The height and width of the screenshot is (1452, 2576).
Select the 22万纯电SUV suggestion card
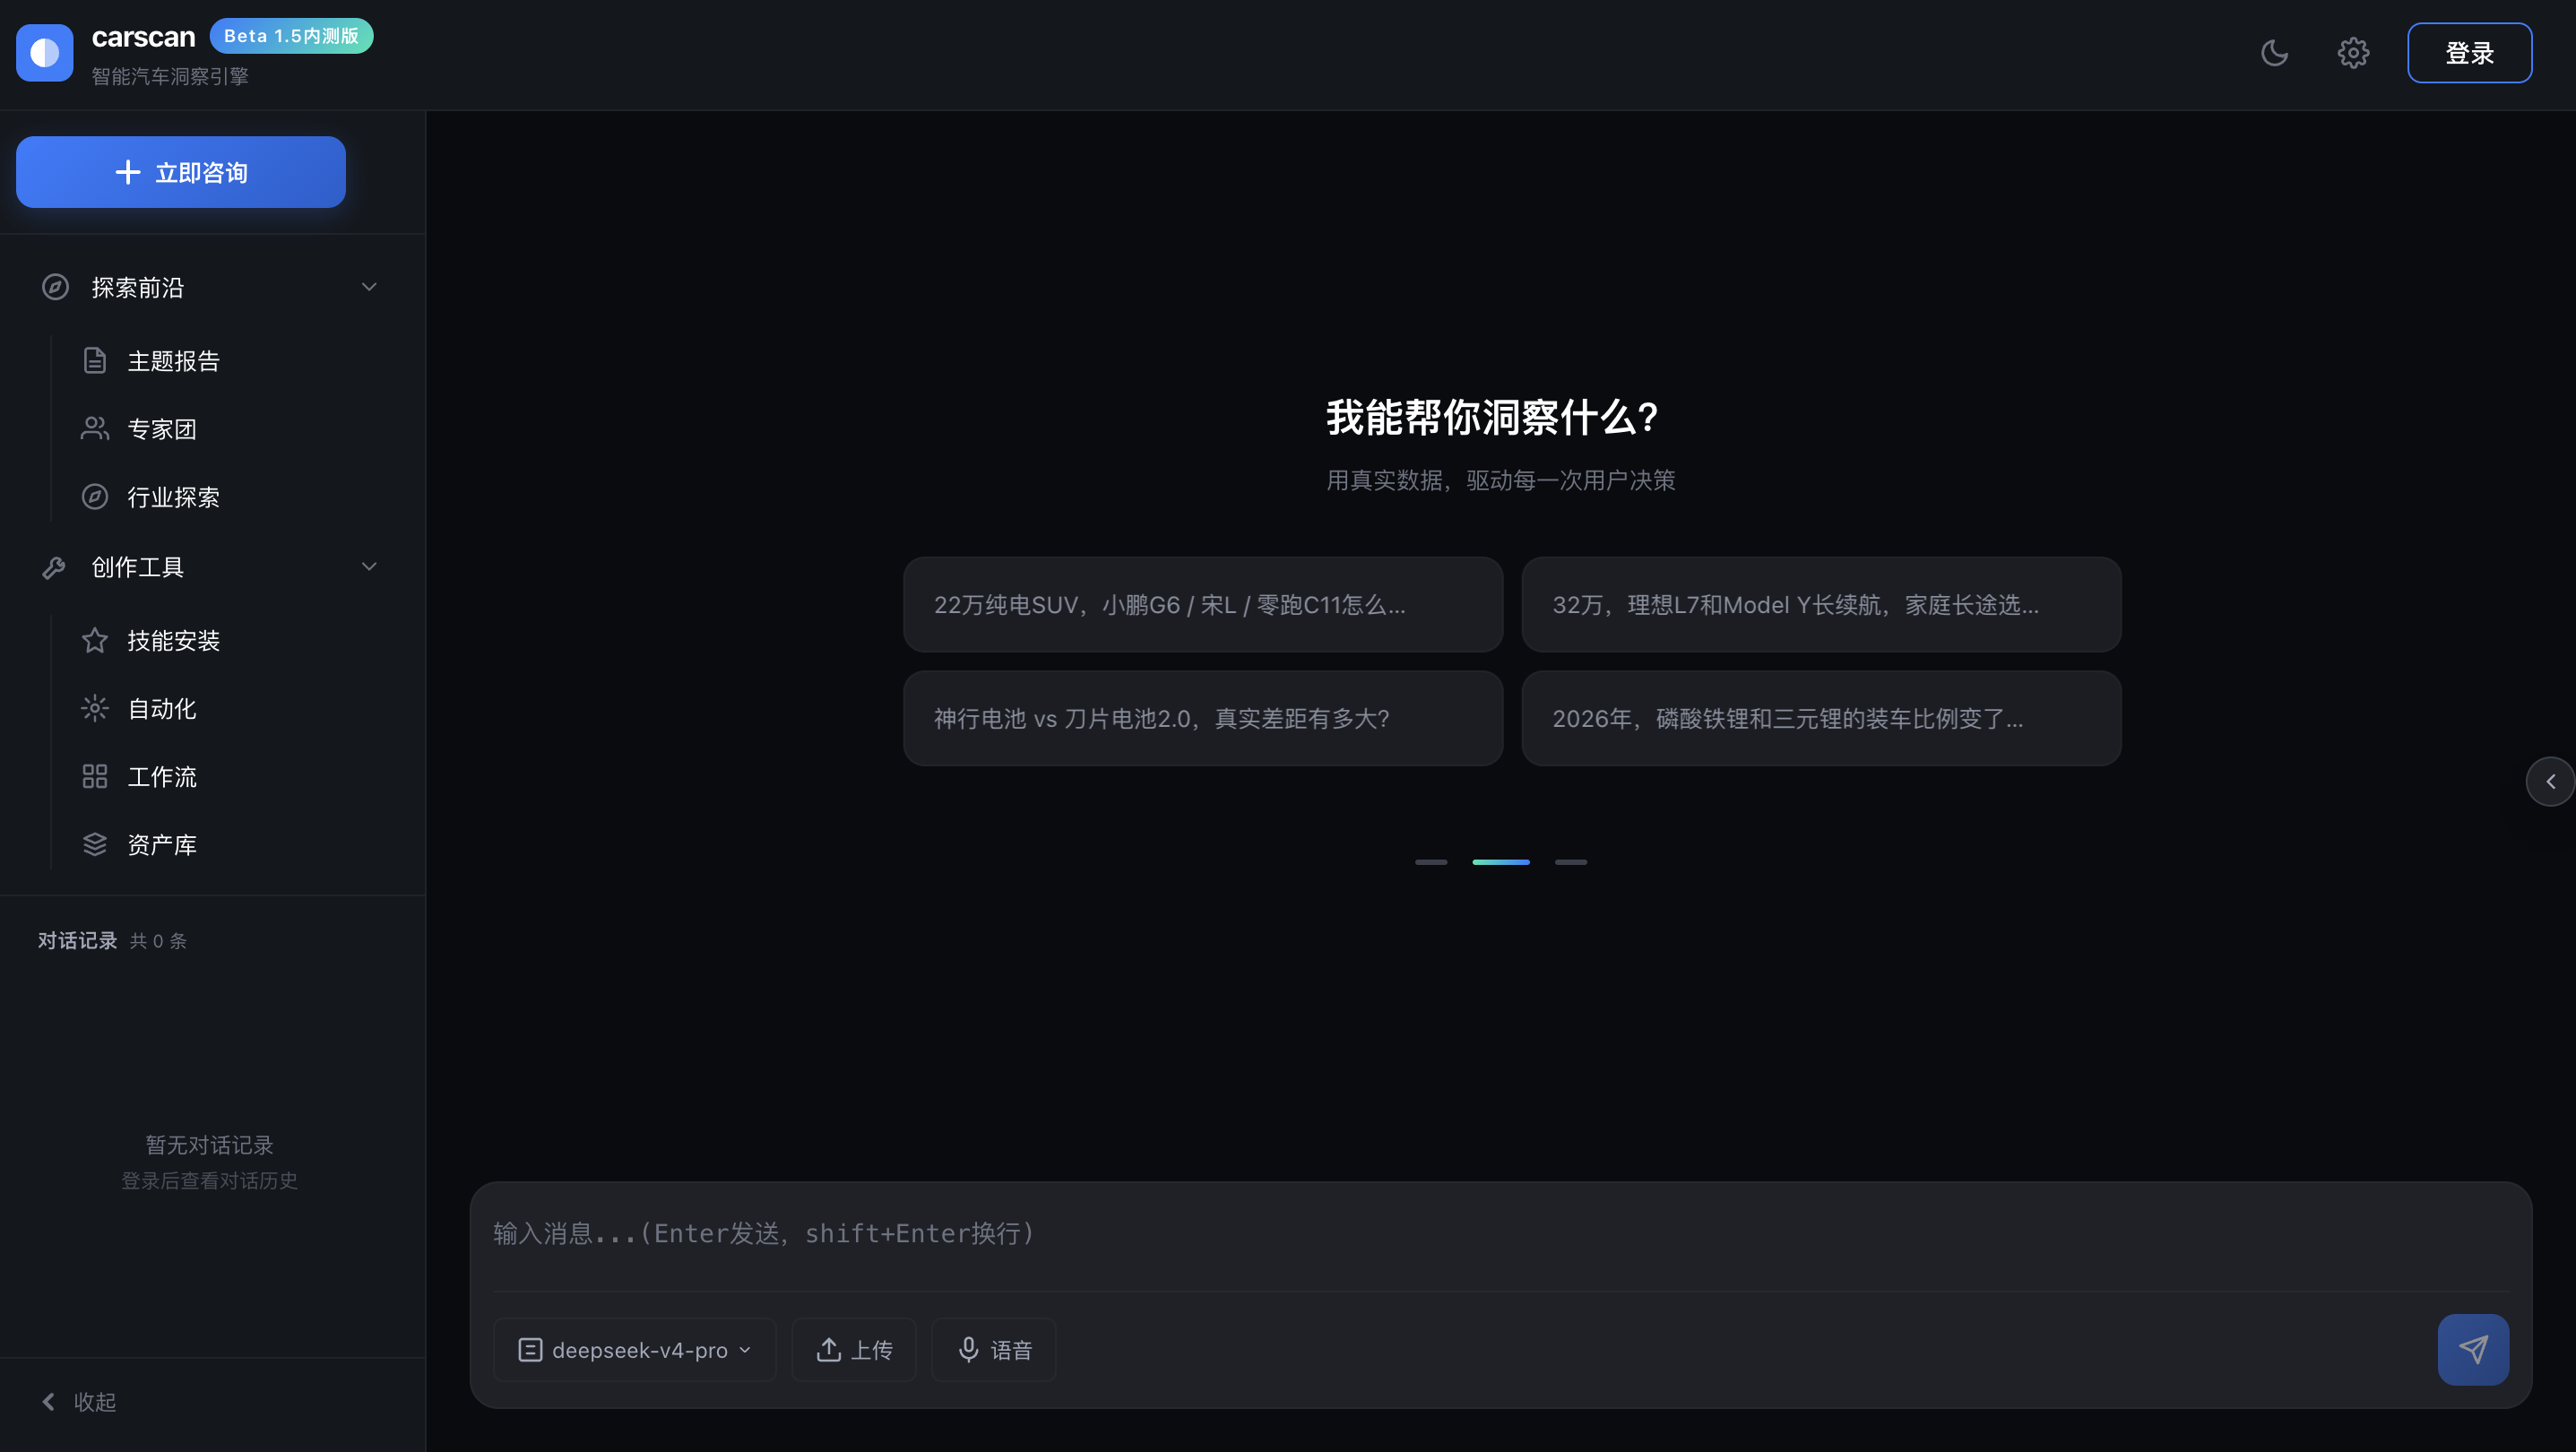[x=1203, y=605]
